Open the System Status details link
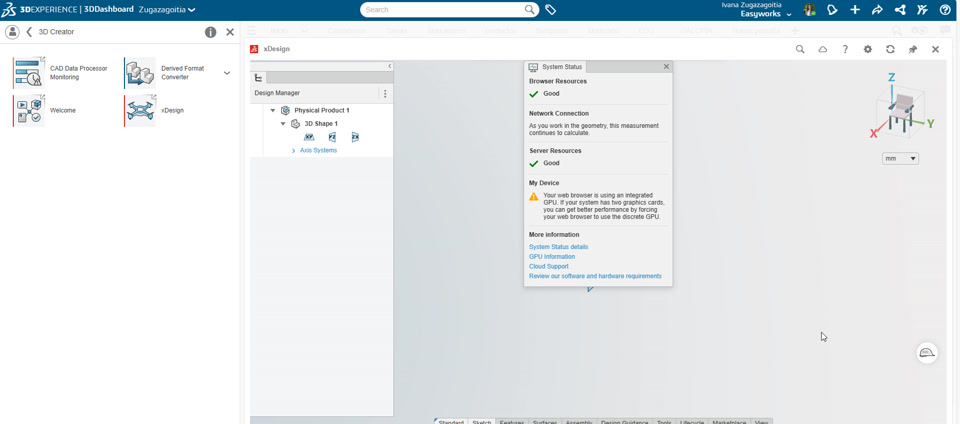 pos(558,247)
